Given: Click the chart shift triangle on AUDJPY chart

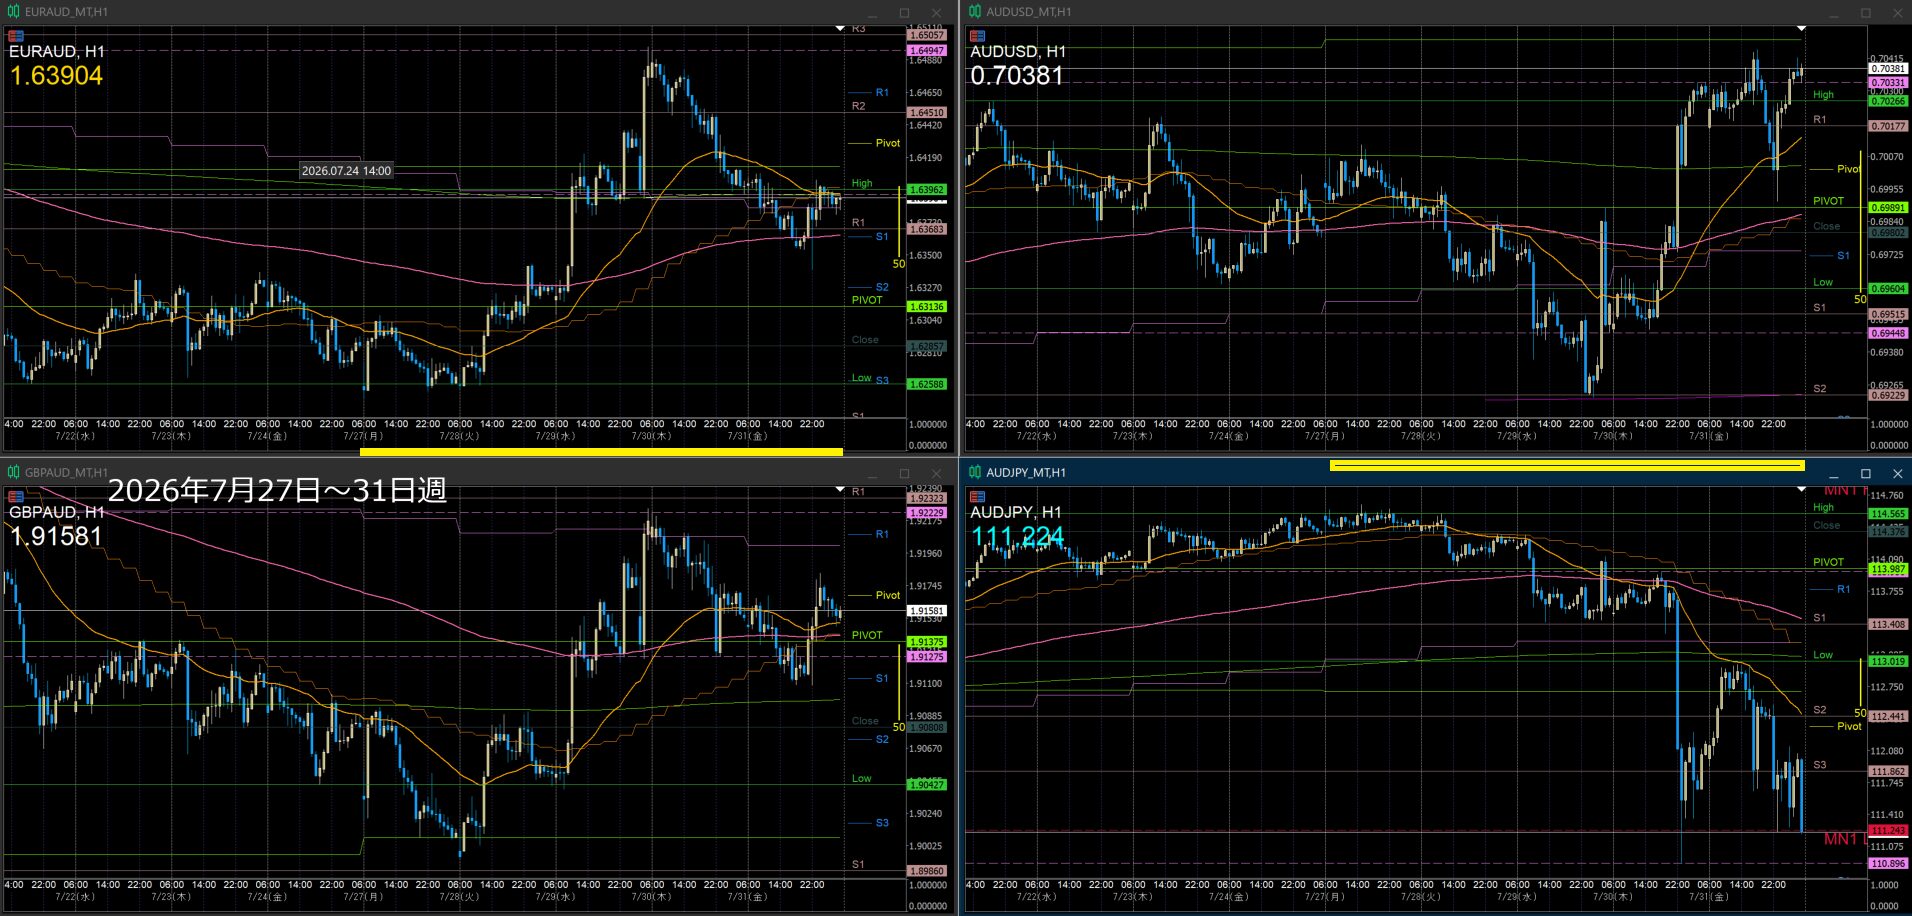Looking at the screenshot, I should (1801, 490).
